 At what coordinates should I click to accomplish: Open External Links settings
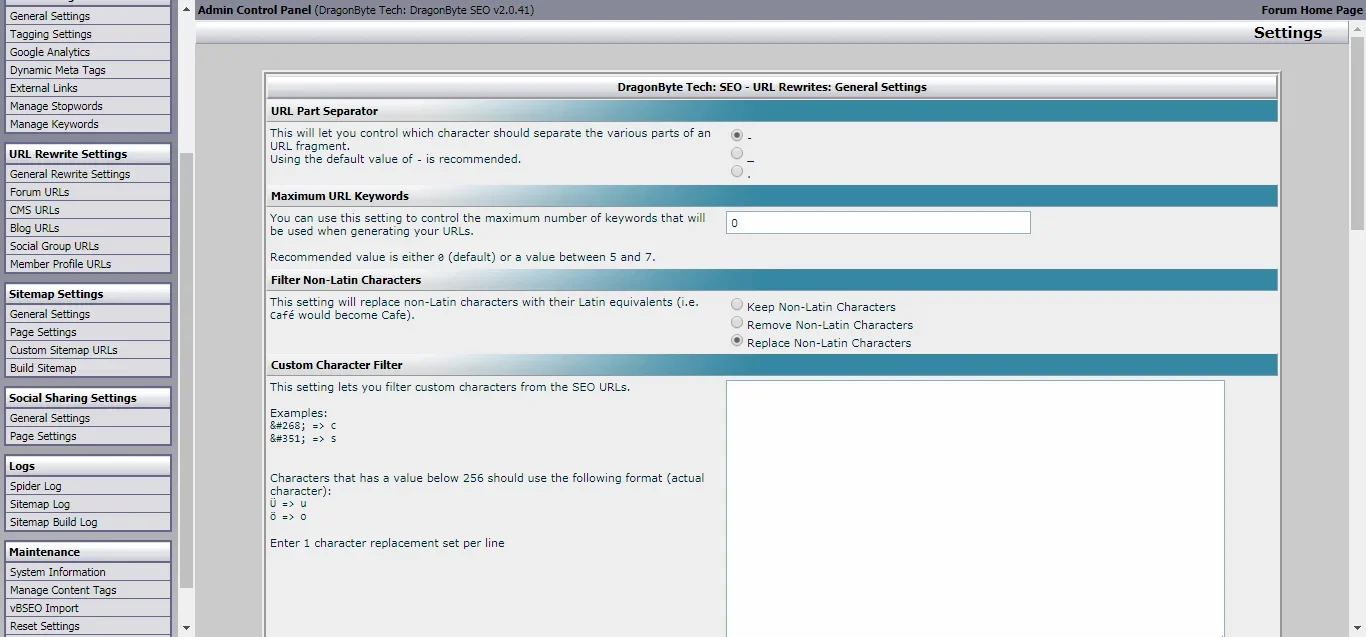(87, 88)
